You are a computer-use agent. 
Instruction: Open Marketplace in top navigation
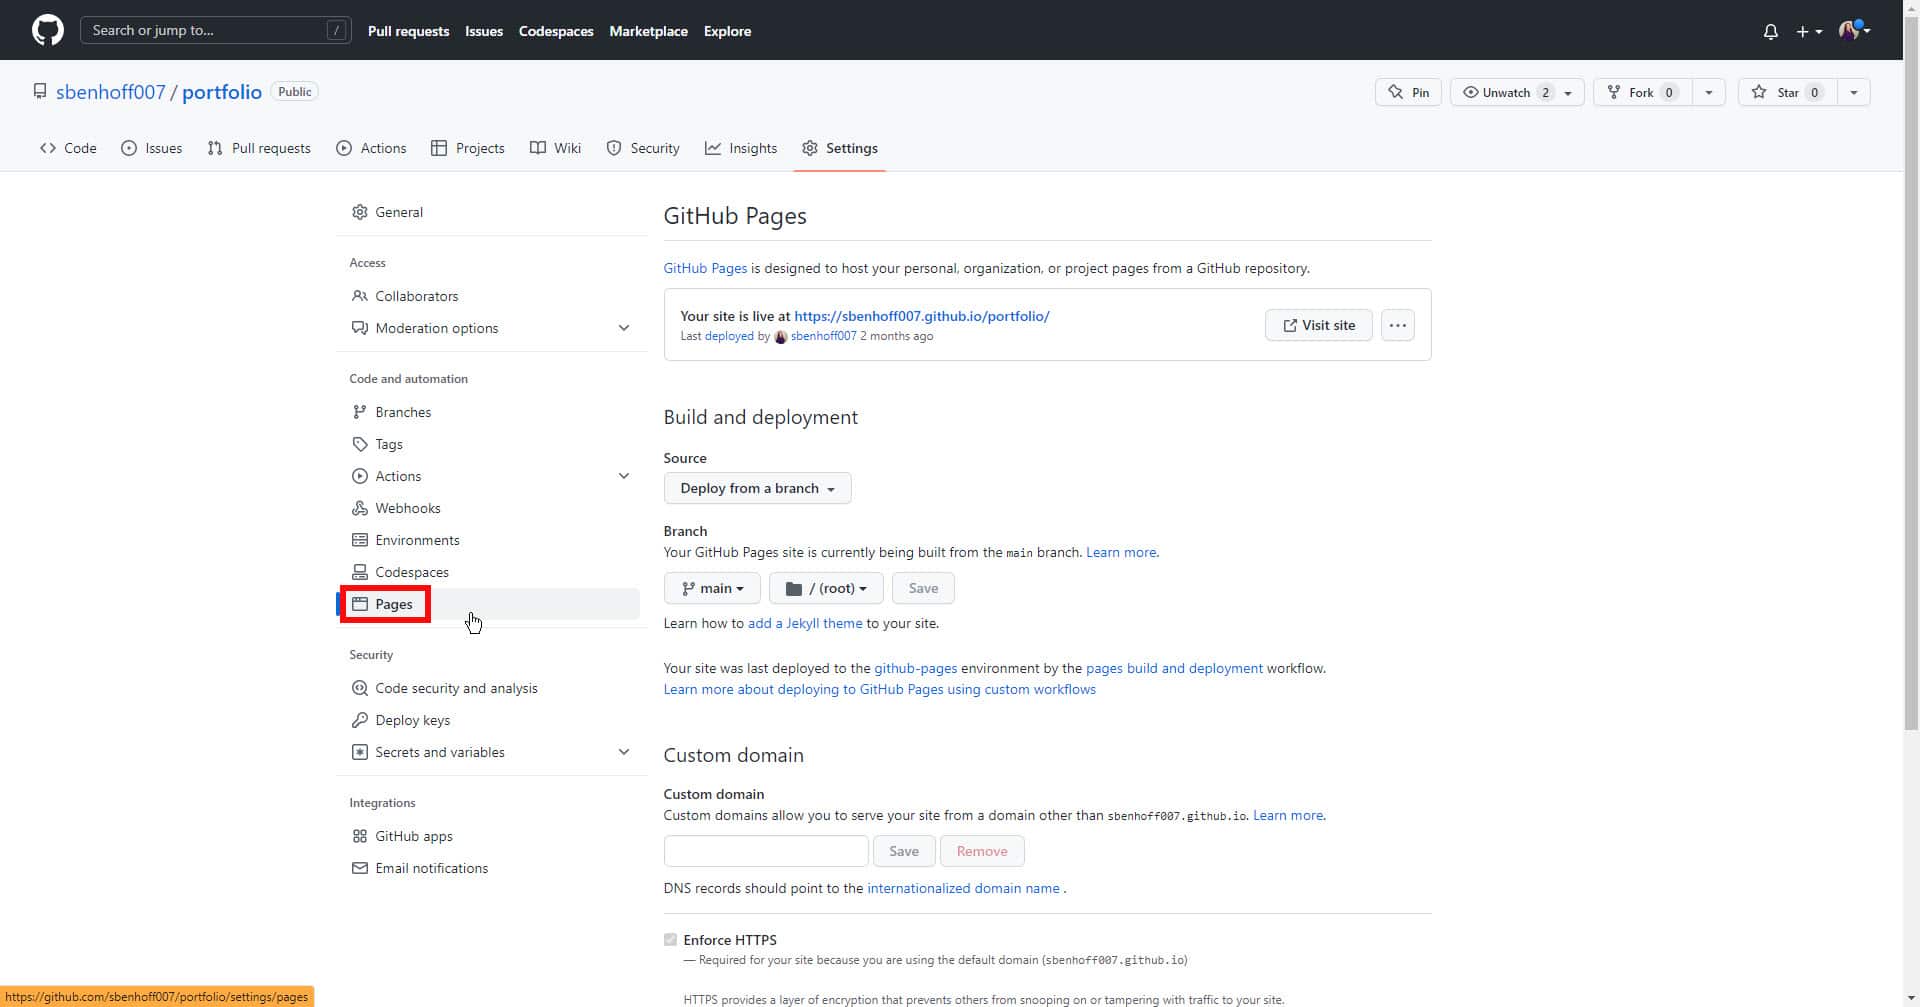tap(648, 31)
